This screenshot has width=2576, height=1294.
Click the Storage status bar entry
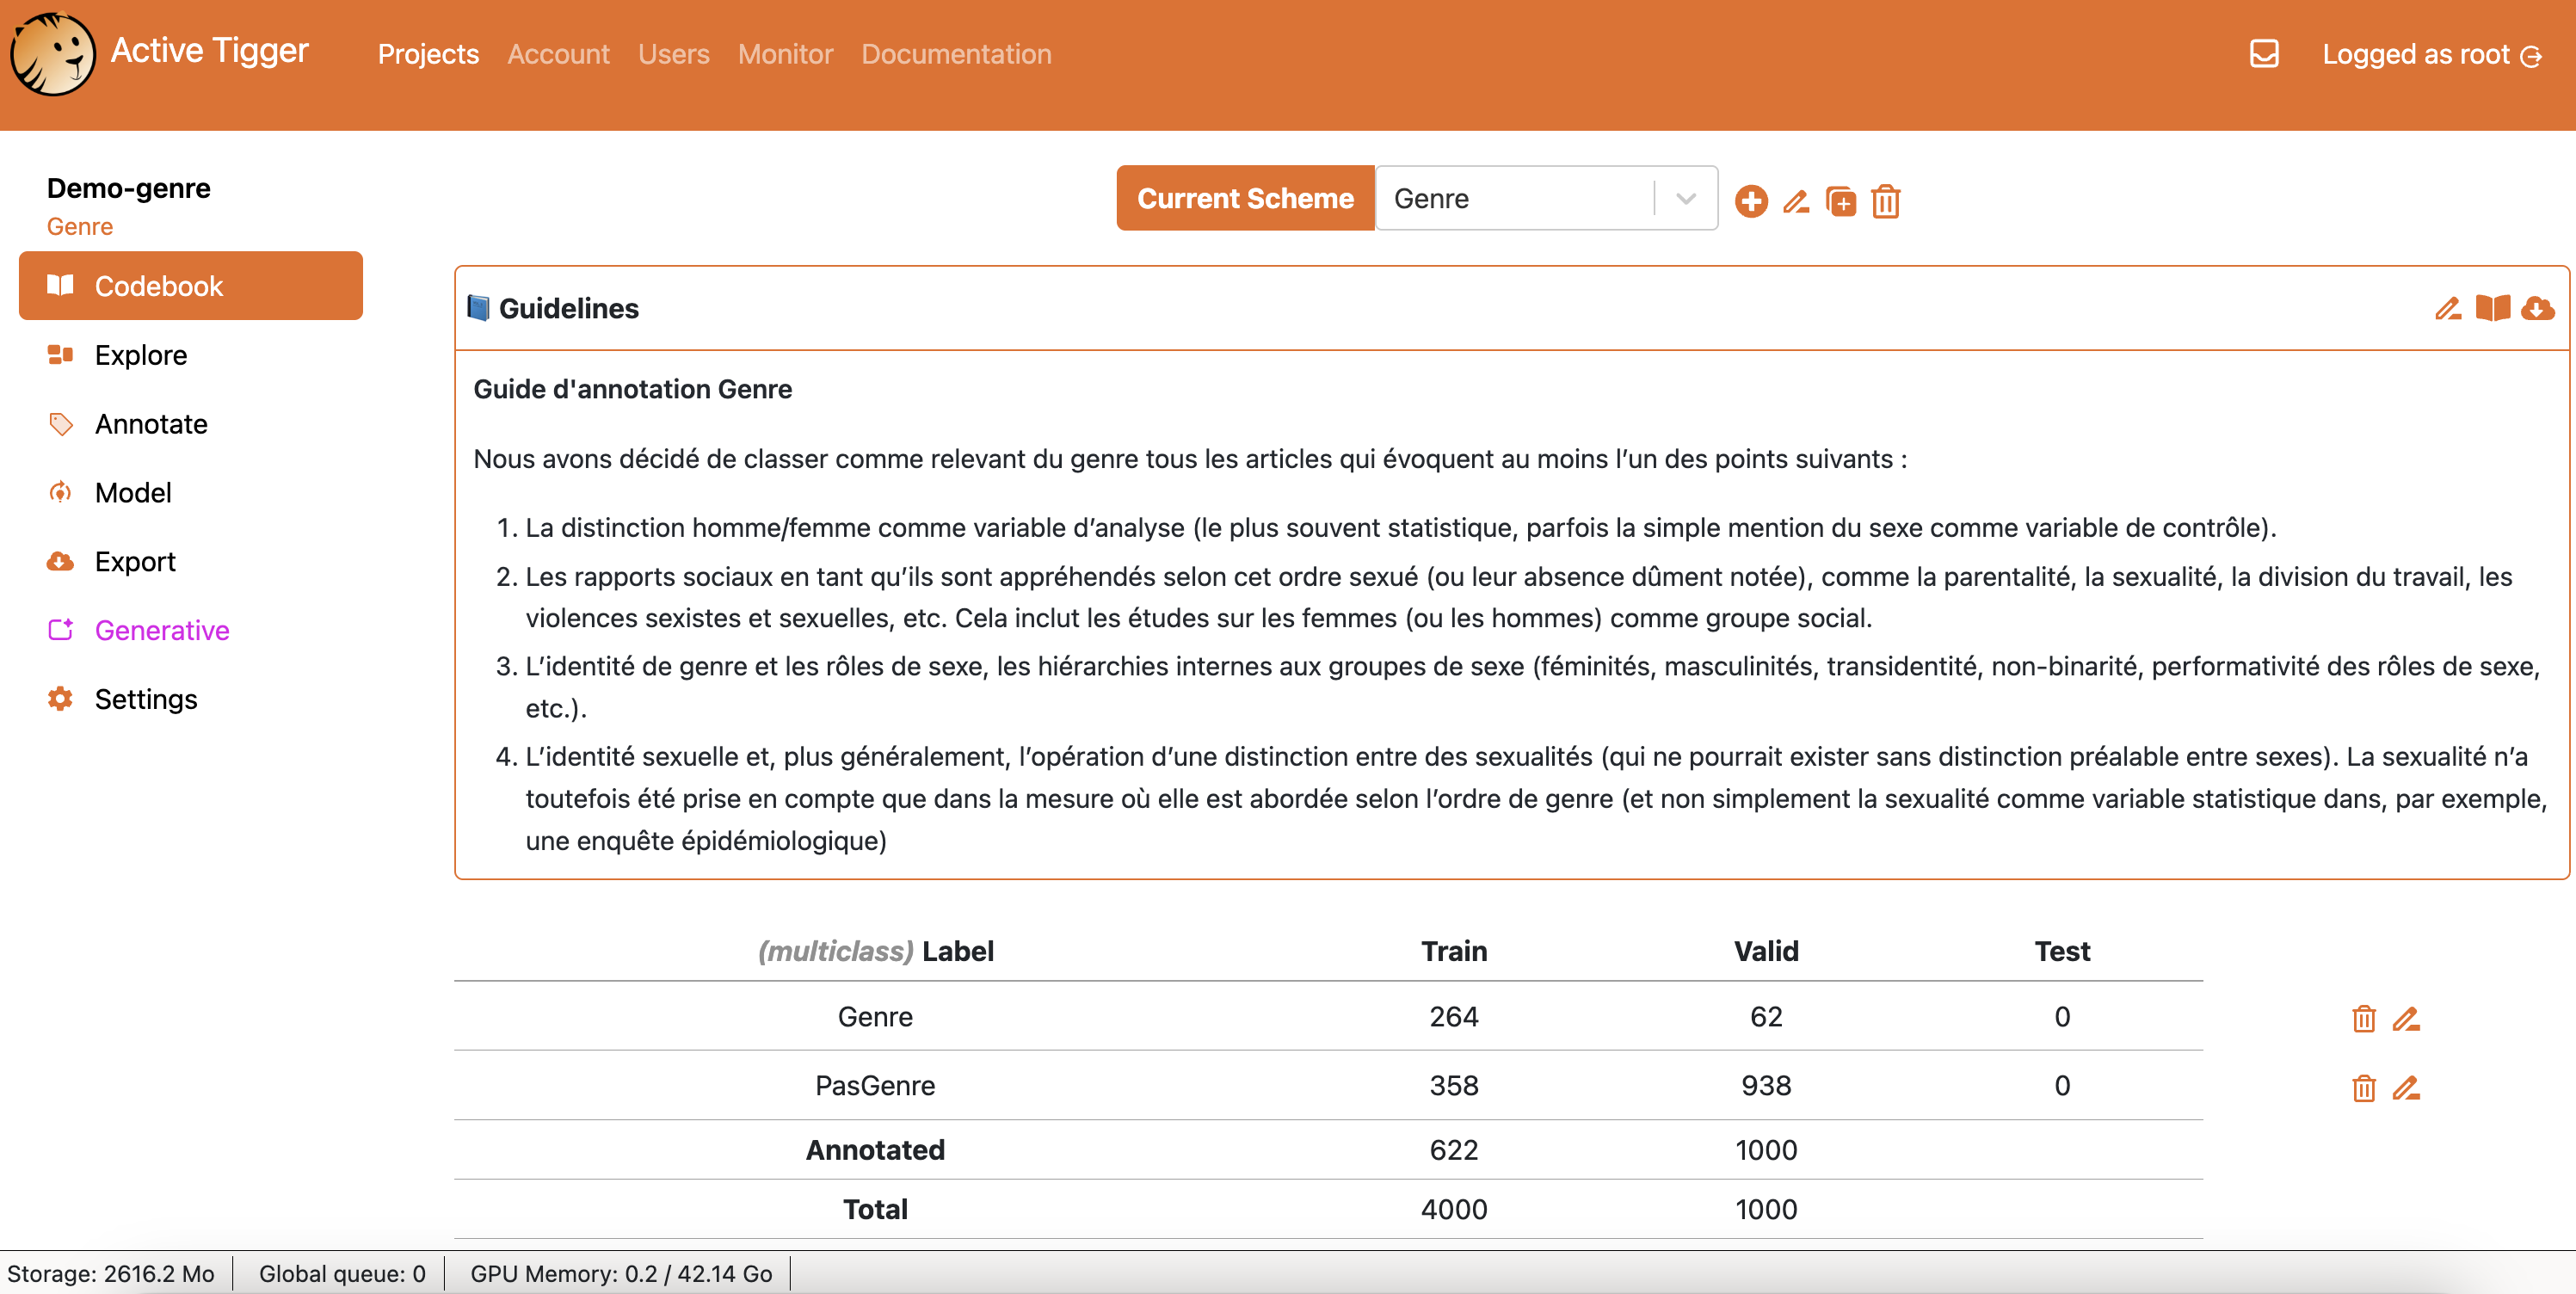111,1273
